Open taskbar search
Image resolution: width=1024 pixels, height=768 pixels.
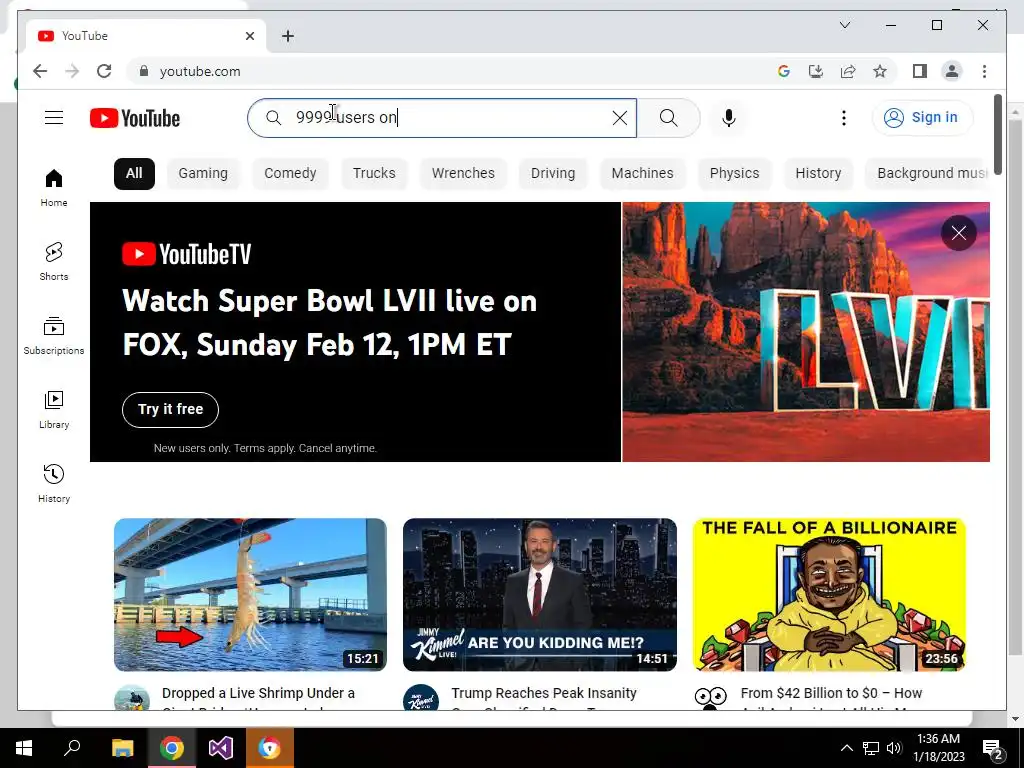click(x=72, y=748)
